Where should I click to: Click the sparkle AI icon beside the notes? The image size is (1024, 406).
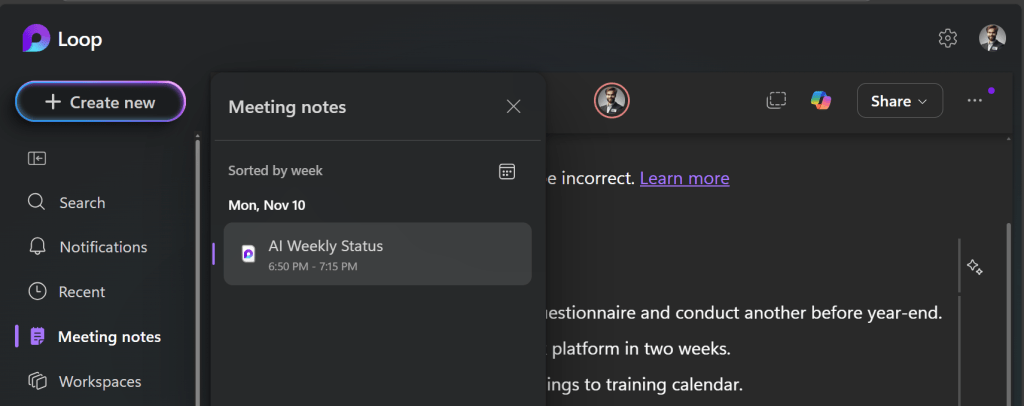pos(975,267)
